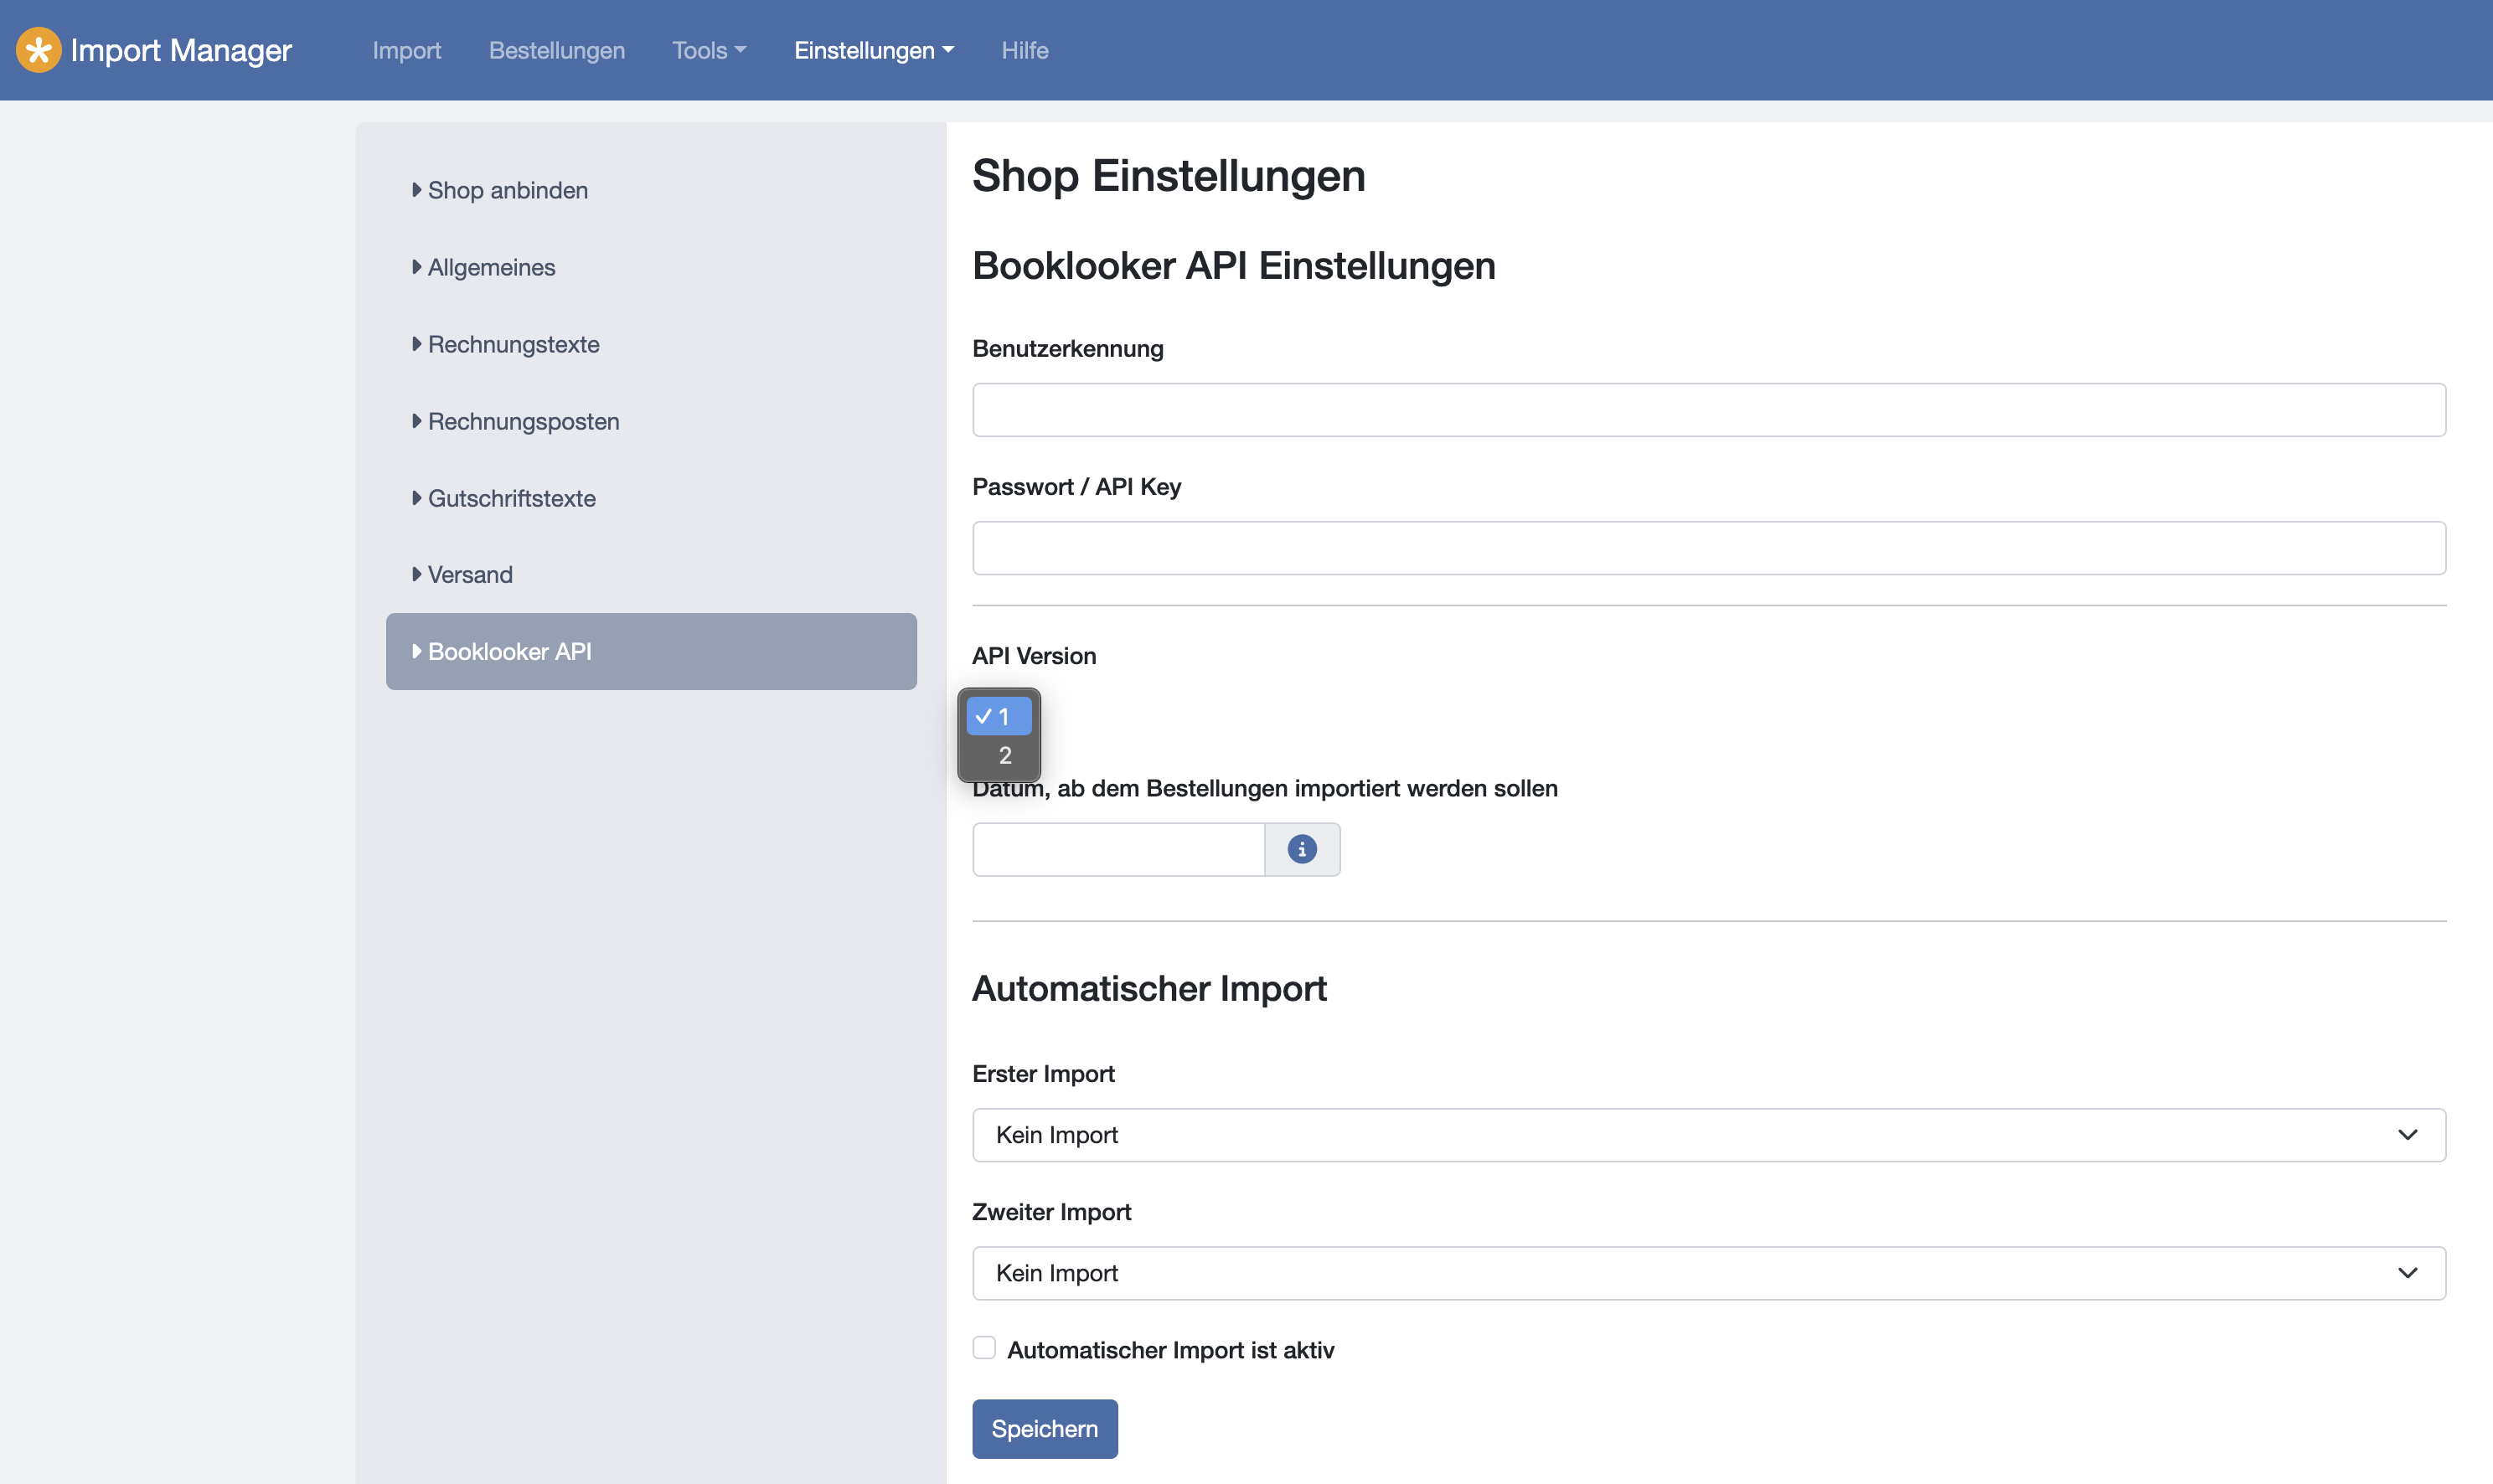Open the Erster Import dropdown
2493x1484 pixels.
pyautogui.click(x=1708, y=1135)
